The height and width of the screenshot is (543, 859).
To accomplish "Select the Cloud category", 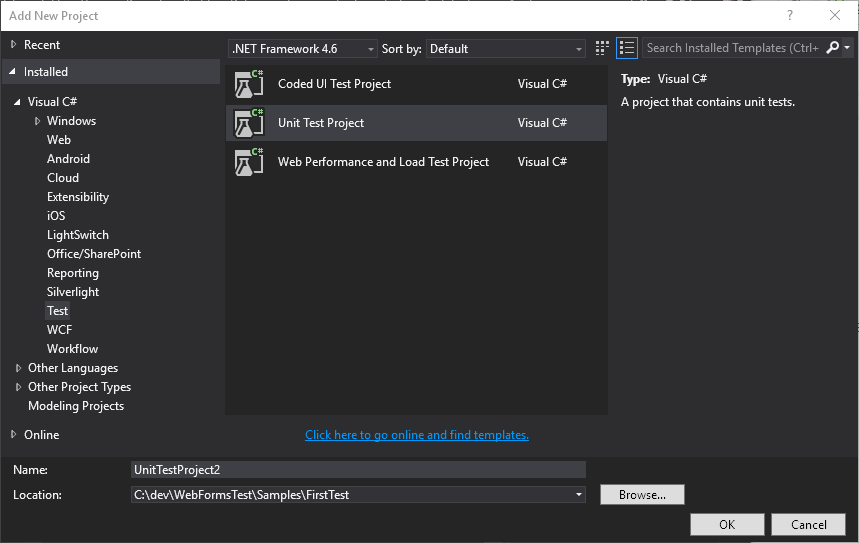I will (62, 178).
